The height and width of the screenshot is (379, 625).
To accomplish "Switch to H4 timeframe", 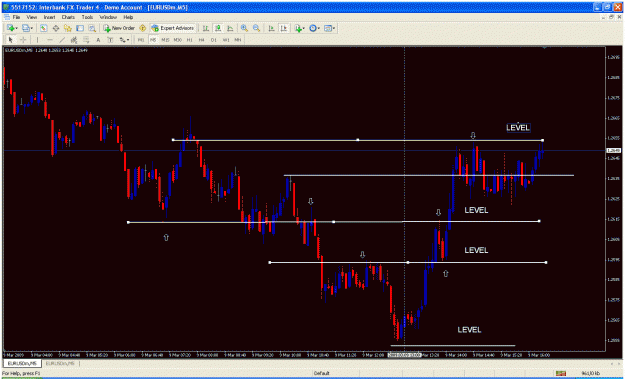I will (202, 40).
